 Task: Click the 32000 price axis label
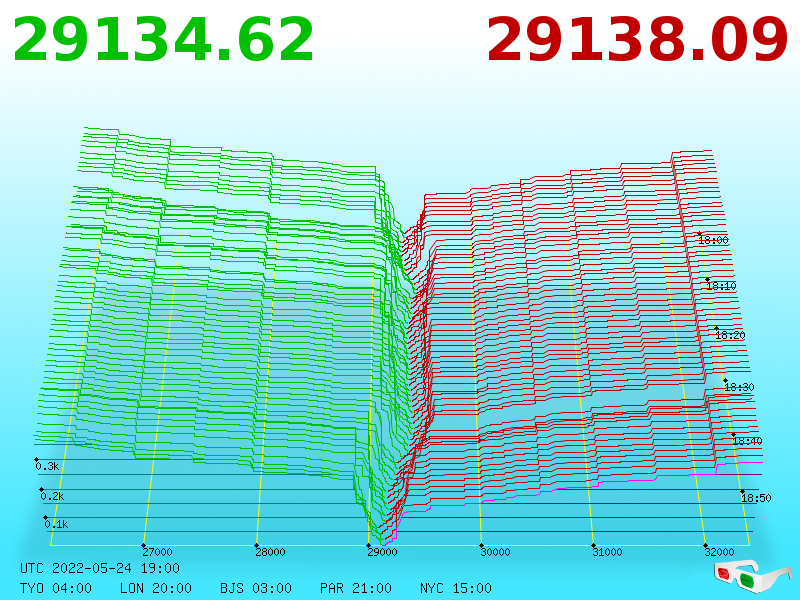[x=719, y=552]
